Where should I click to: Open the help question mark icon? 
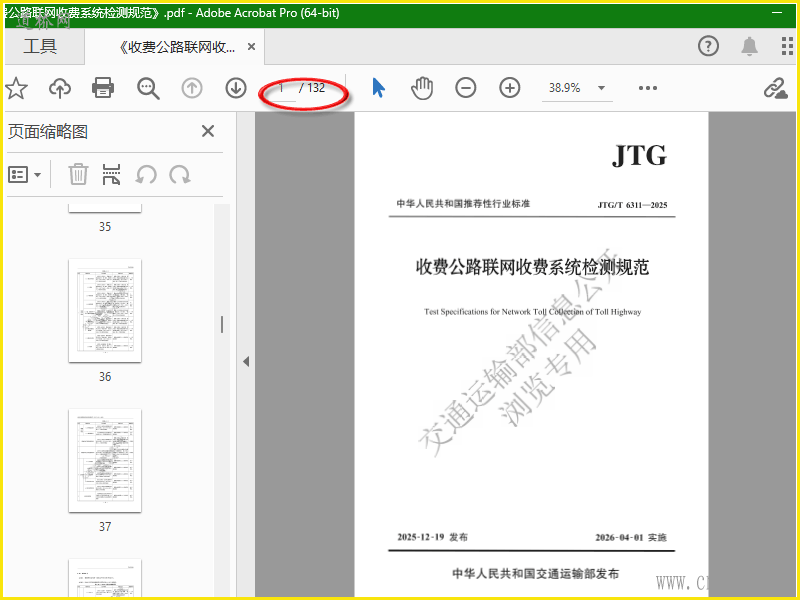click(708, 46)
